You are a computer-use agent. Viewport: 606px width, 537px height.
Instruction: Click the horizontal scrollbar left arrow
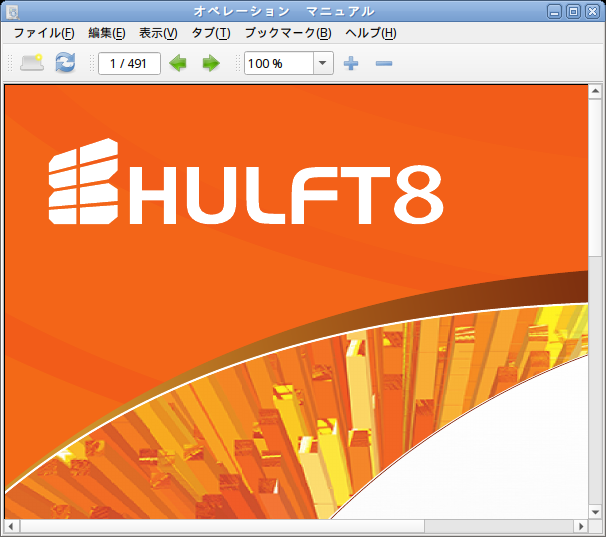tap(11, 527)
